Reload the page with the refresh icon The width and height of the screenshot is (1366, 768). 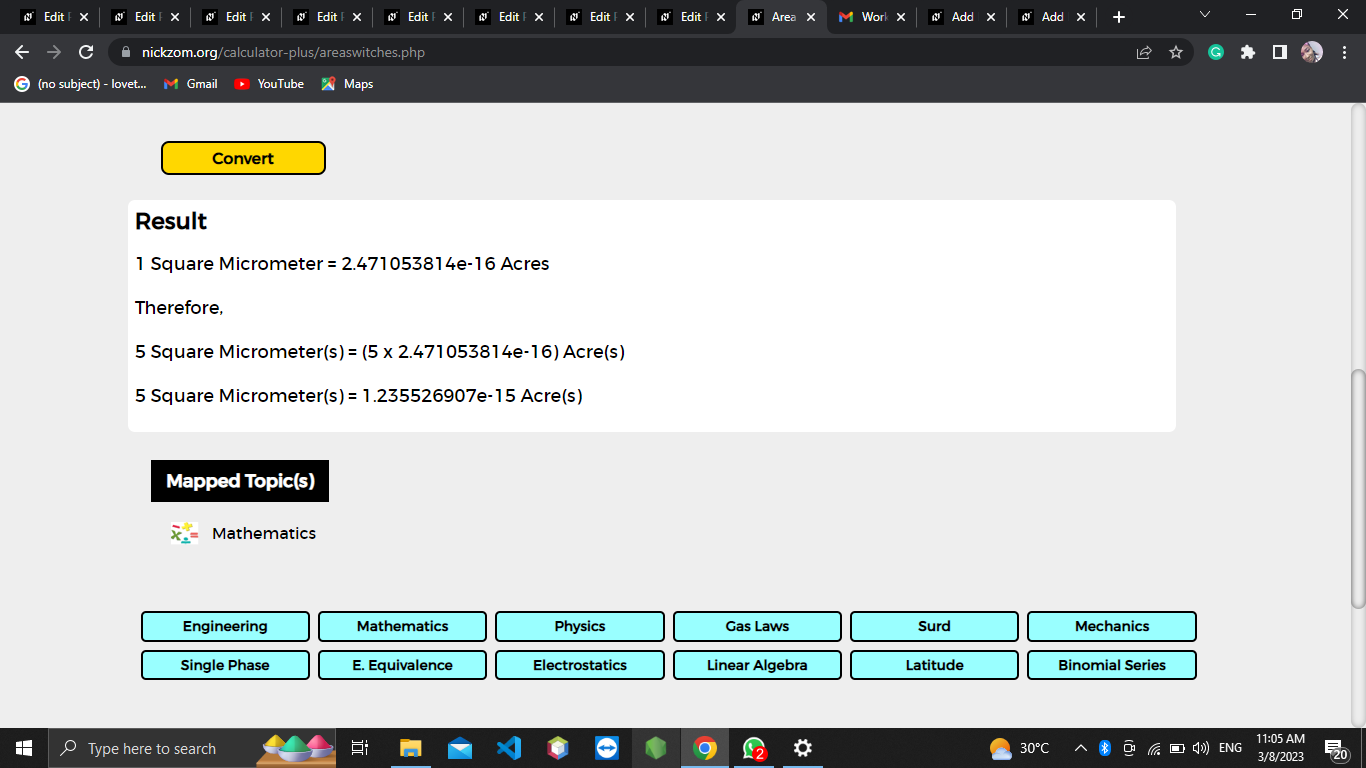tap(86, 52)
